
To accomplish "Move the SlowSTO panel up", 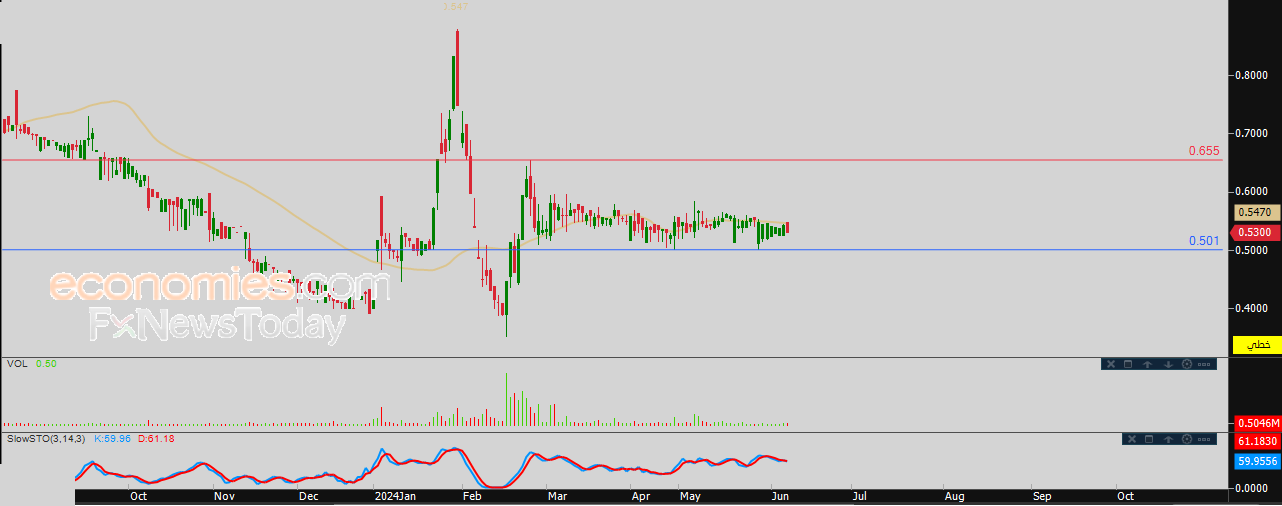I will click(1168, 439).
